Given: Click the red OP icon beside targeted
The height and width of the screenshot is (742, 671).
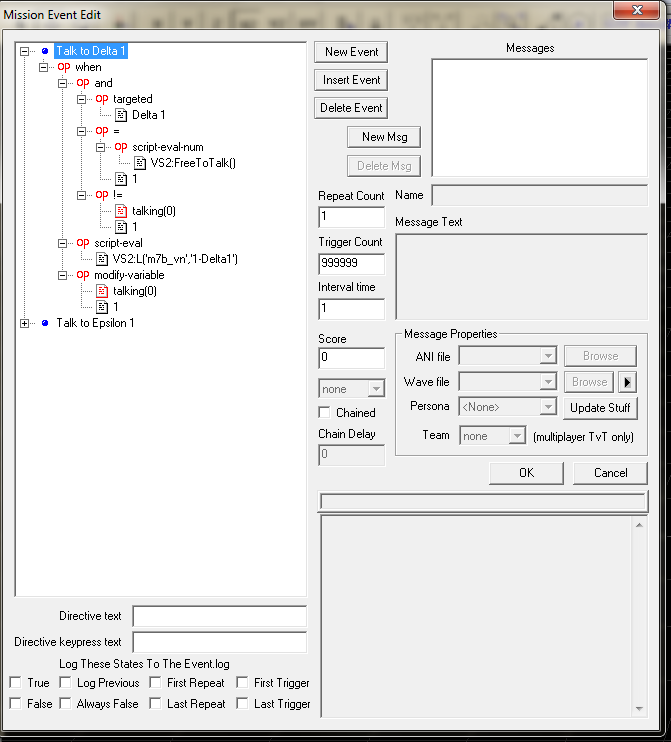Looking at the screenshot, I should (x=102, y=99).
